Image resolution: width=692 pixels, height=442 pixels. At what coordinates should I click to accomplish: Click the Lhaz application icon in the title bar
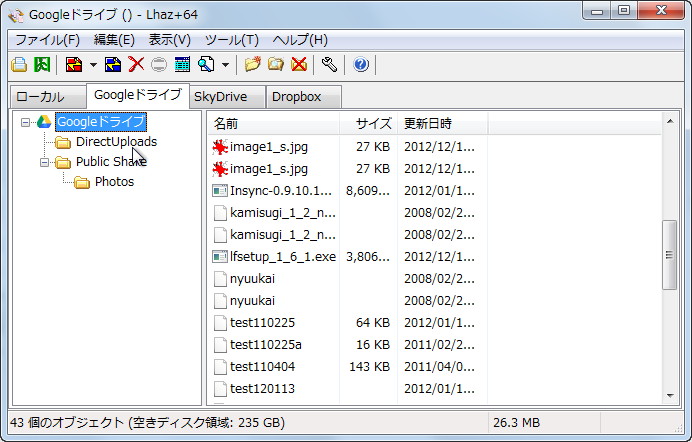pos(16,15)
